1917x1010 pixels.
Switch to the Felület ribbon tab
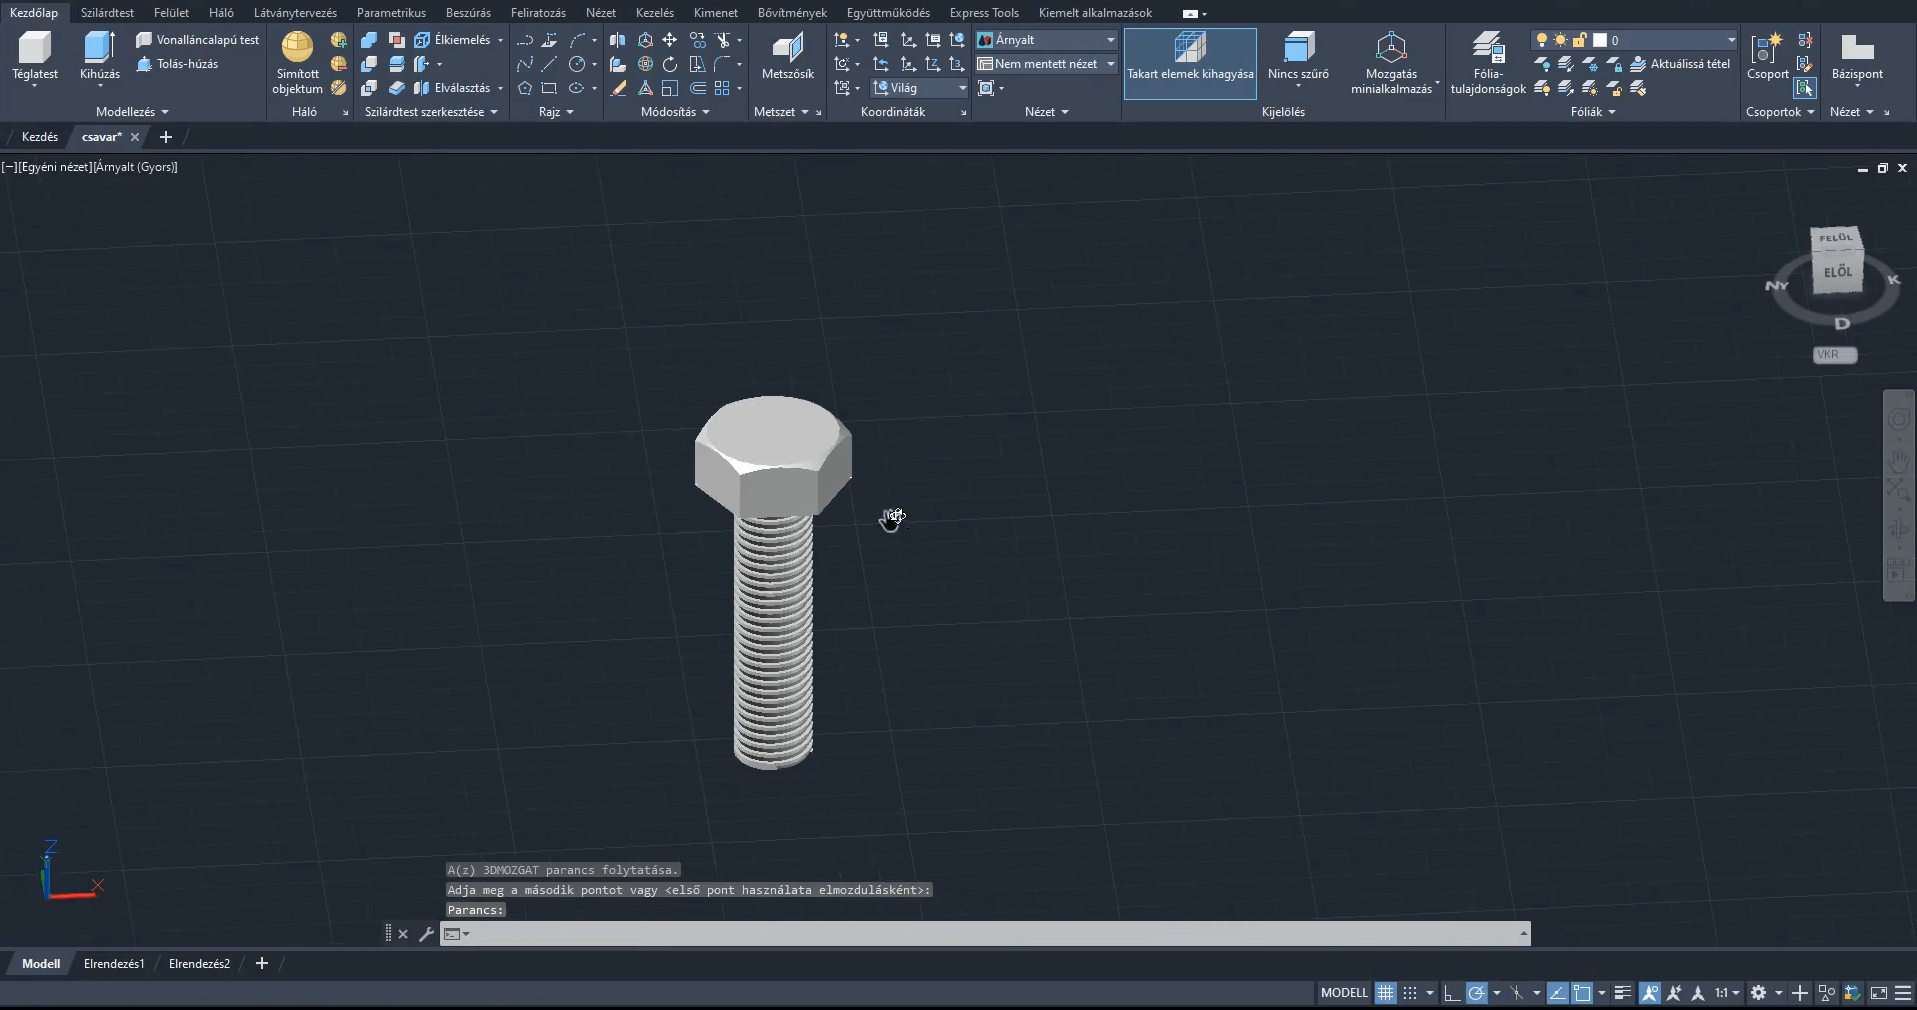(171, 13)
